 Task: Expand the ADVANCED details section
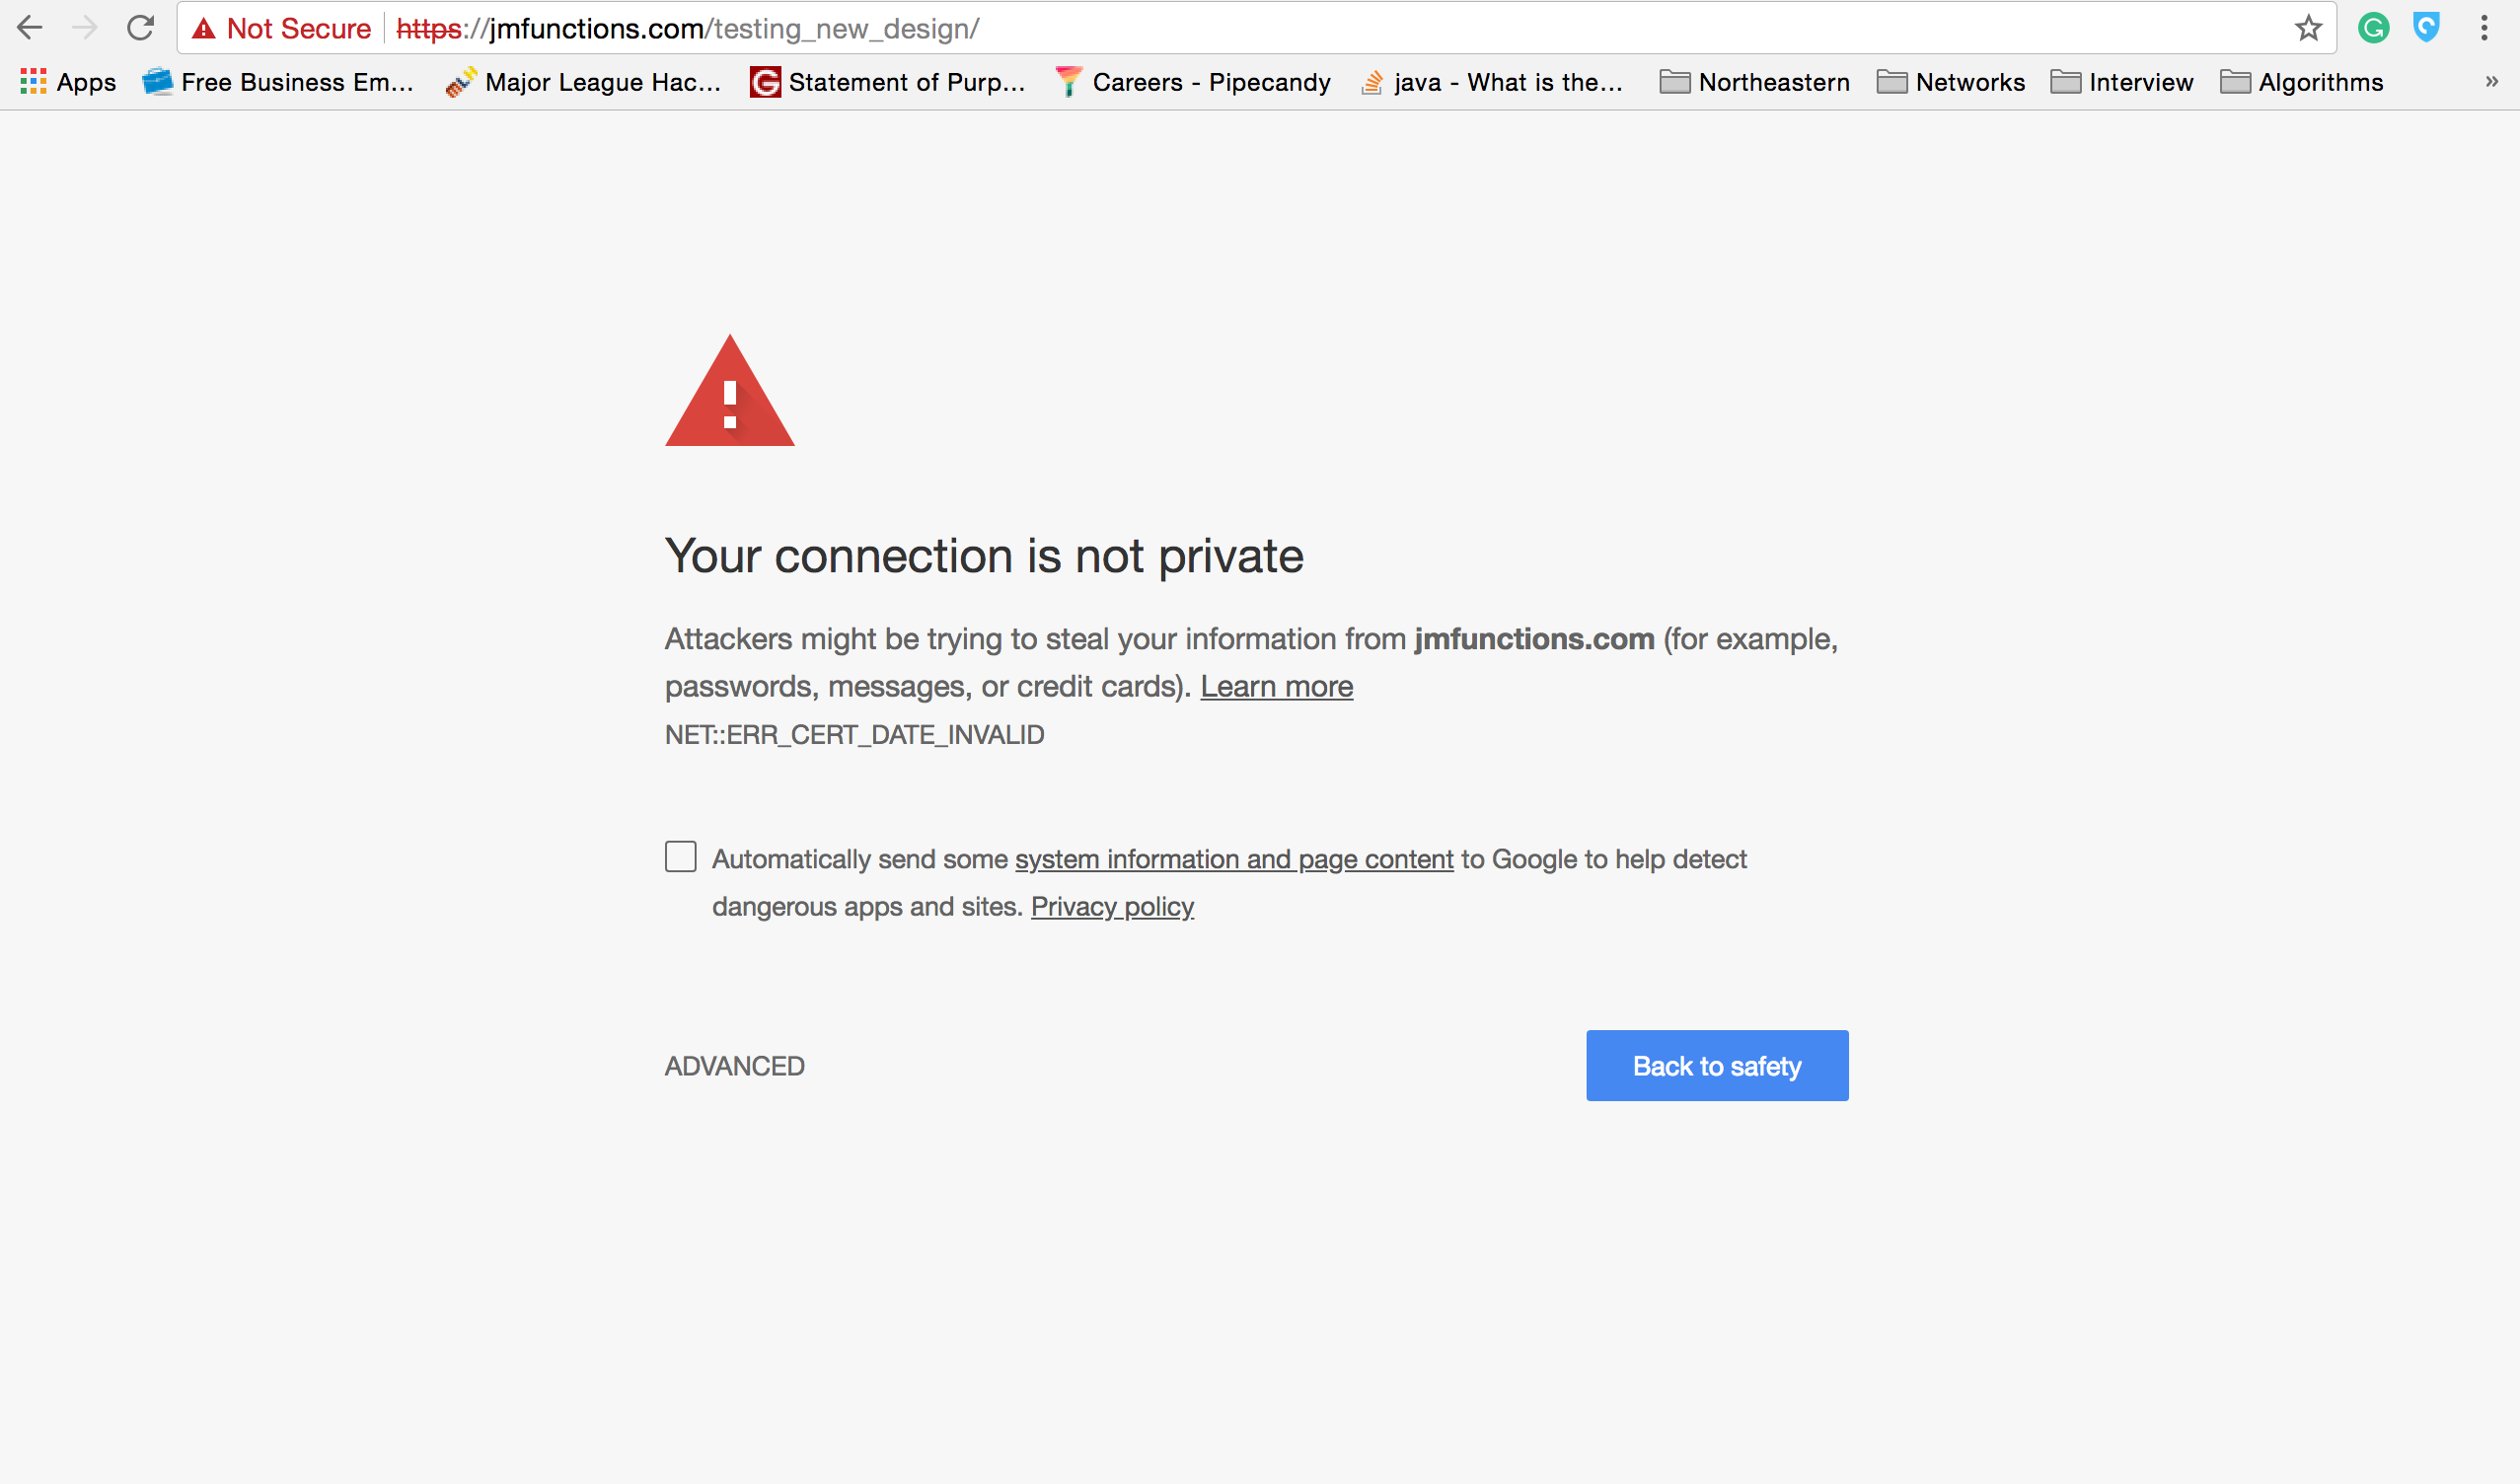point(735,1066)
